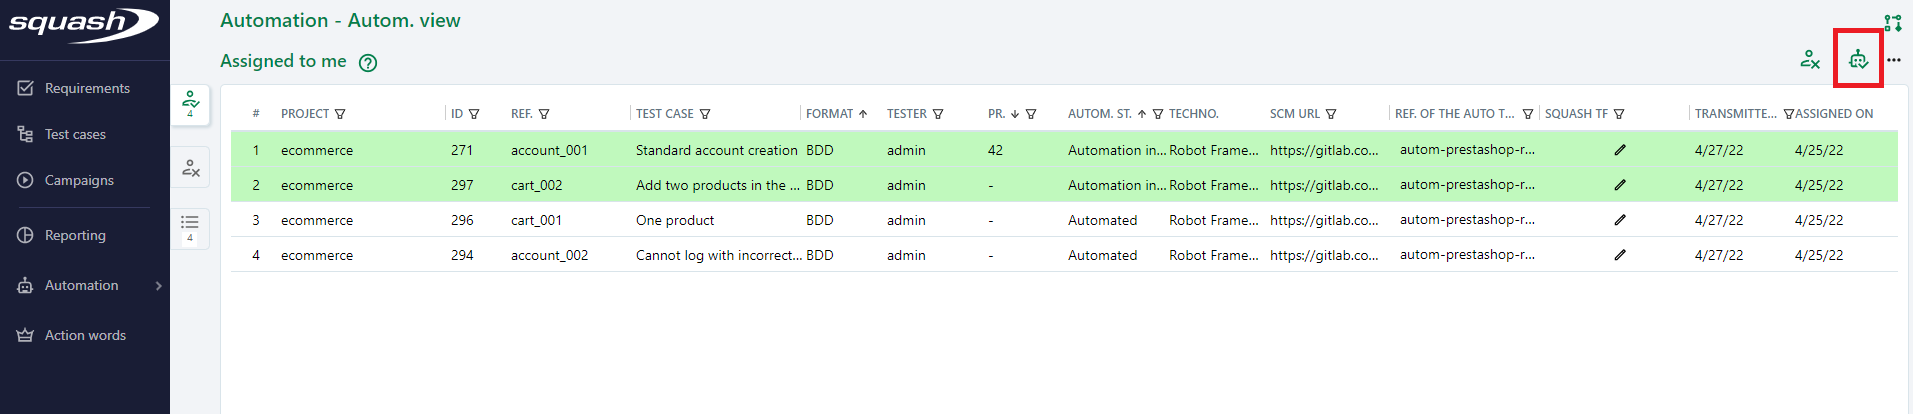Viewport: 1913px width, 414px height.
Task: Switch to the unassigned tests side tab
Action: (x=190, y=168)
